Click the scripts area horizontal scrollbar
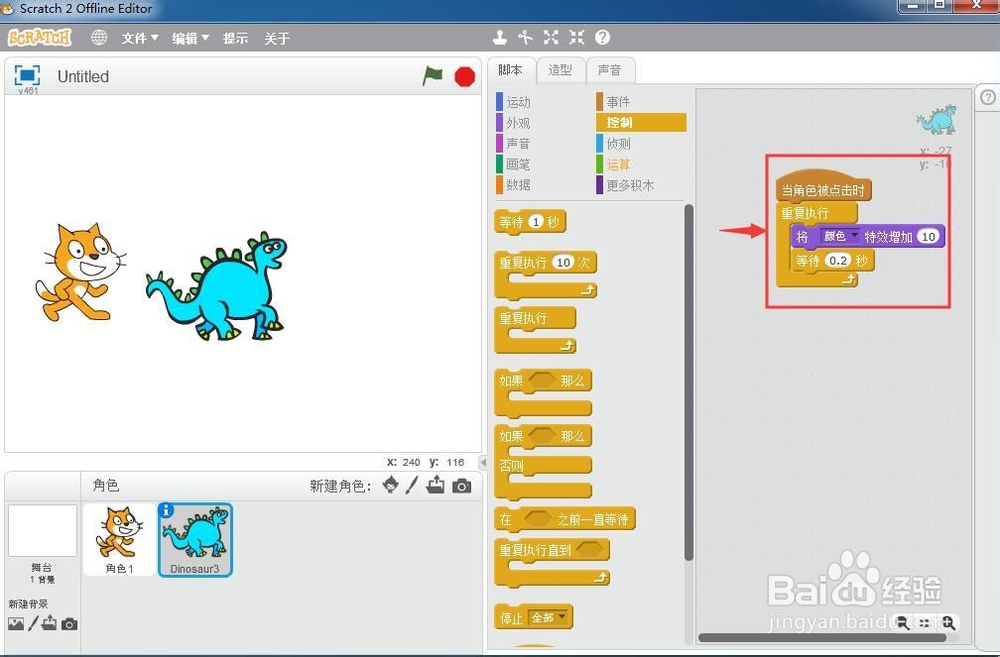The height and width of the screenshot is (657, 1000). (823, 637)
